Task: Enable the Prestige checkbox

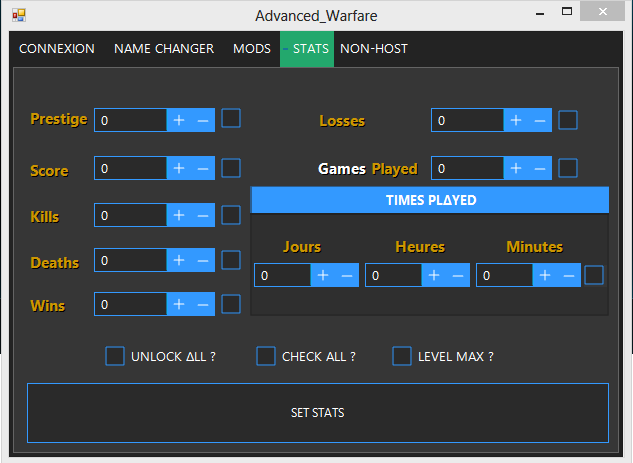Action: (x=231, y=118)
